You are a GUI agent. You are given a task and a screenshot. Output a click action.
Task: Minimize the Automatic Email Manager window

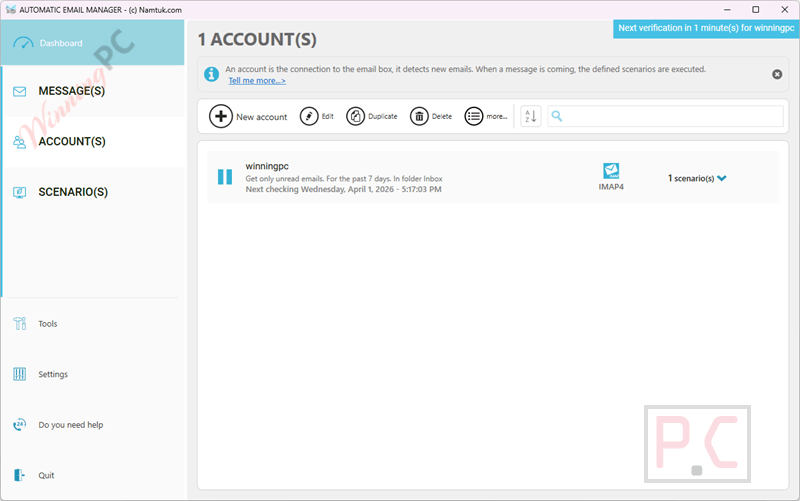727,10
